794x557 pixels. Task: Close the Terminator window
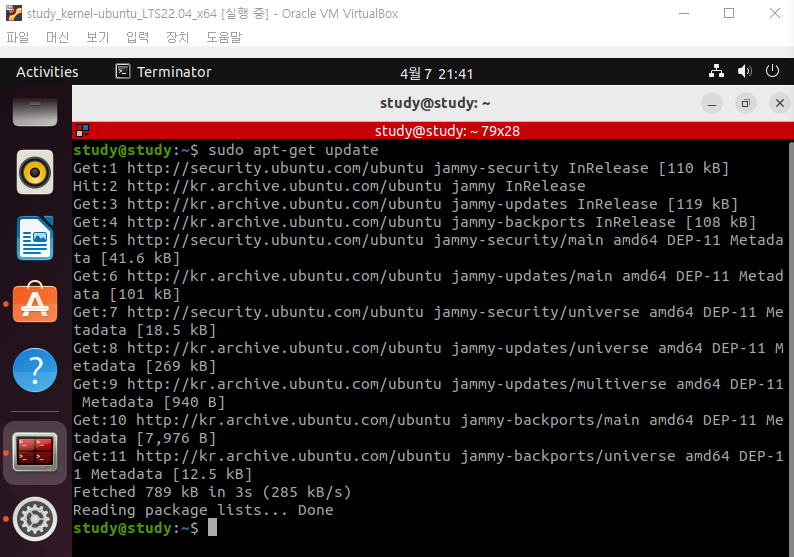780,103
